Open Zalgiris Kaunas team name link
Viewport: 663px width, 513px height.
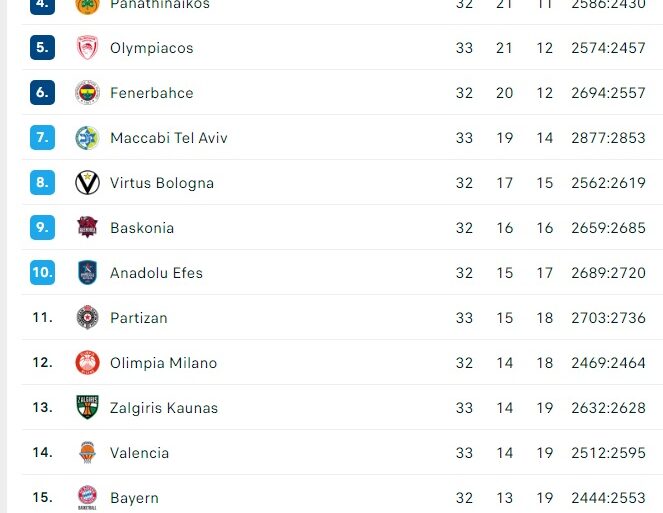(x=163, y=408)
